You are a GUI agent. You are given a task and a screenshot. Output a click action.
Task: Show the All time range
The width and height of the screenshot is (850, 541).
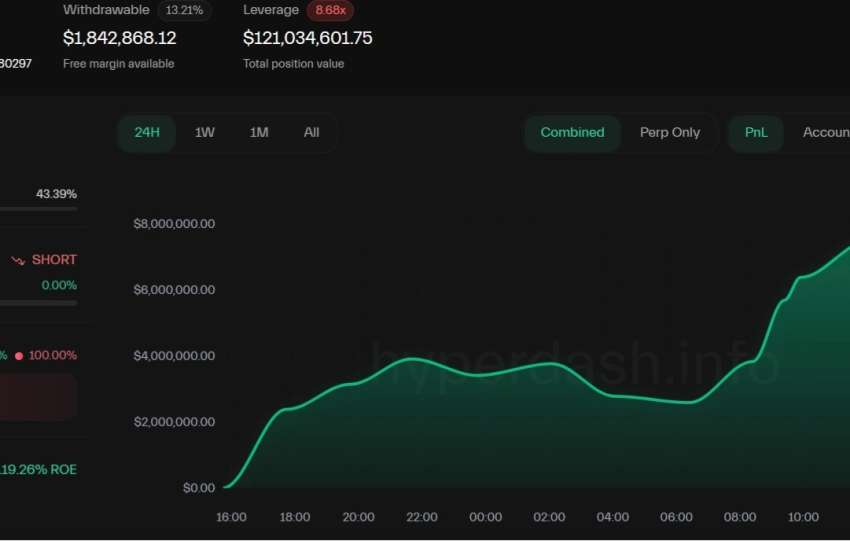click(x=311, y=132)
